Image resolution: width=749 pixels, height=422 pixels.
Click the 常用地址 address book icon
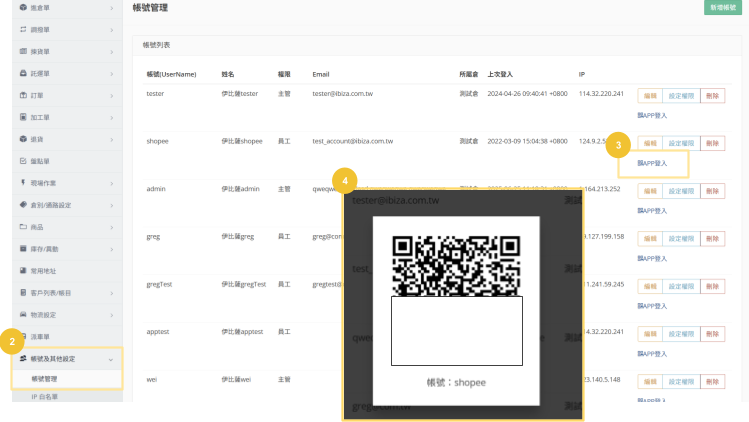(23, 271)
